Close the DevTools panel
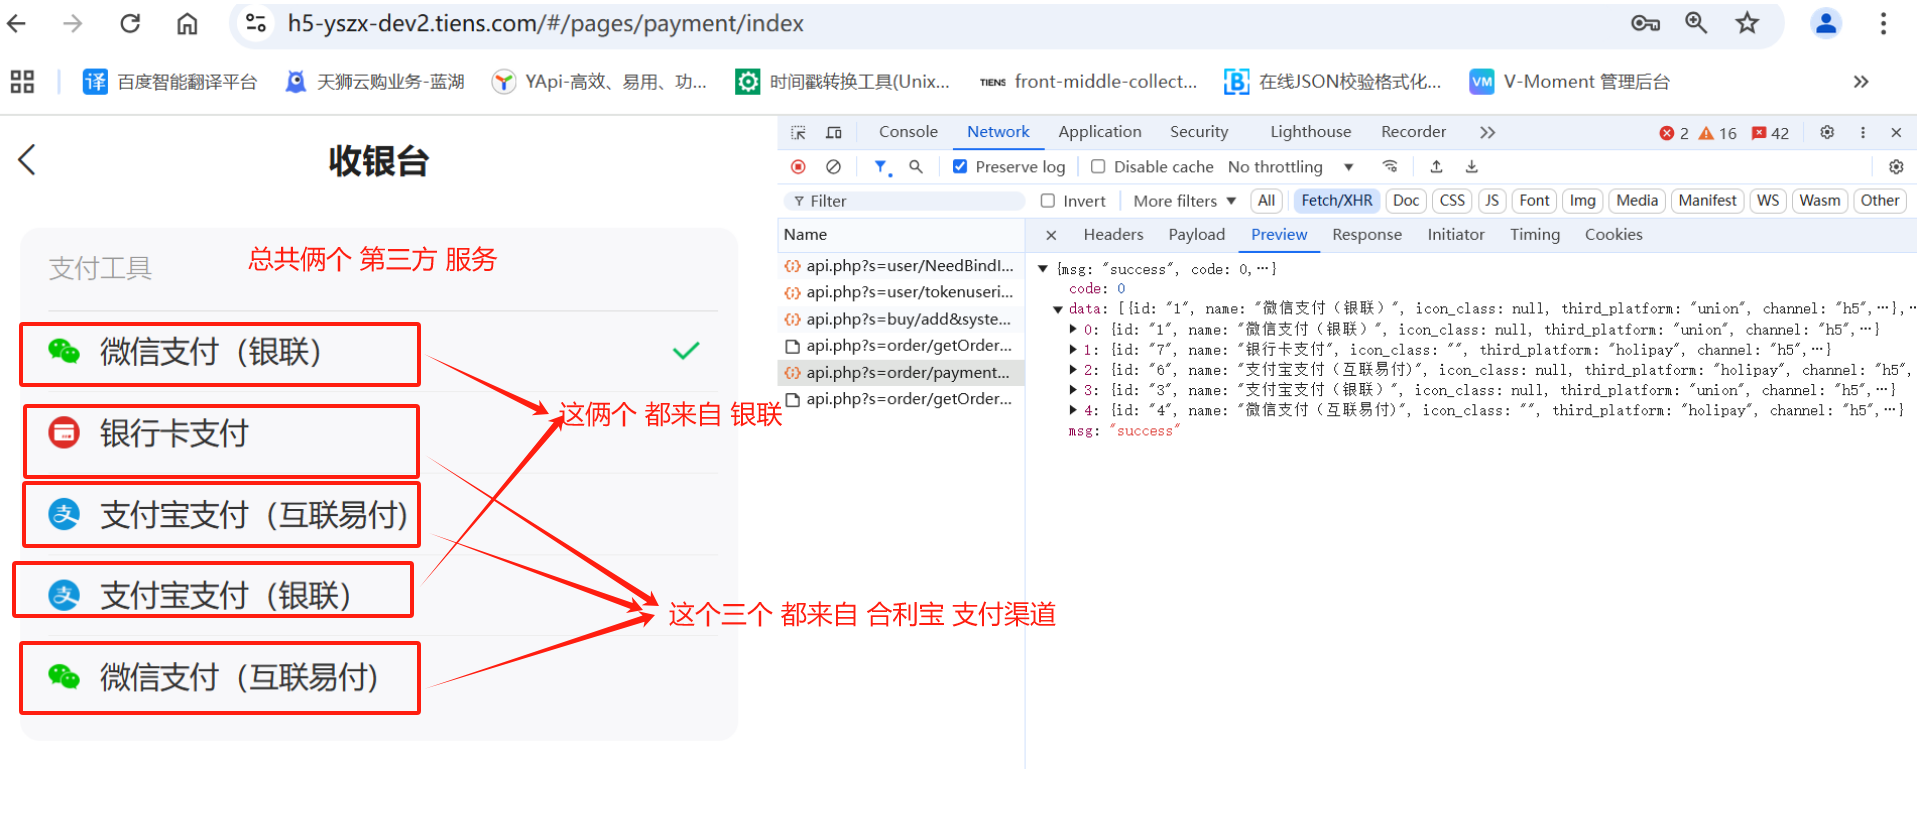The image size is (1919, 825). (1896, 132)
